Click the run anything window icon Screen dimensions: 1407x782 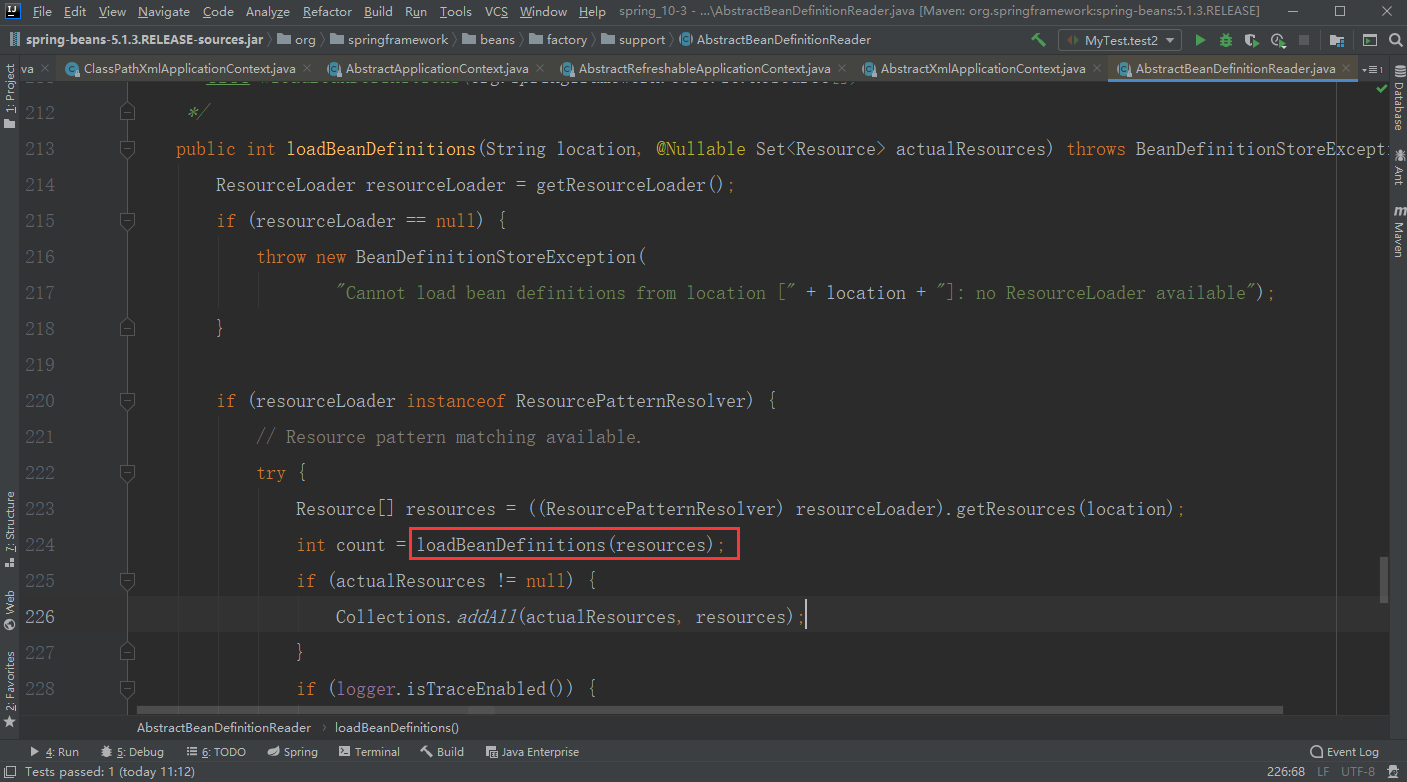[x=1369, y=40]
